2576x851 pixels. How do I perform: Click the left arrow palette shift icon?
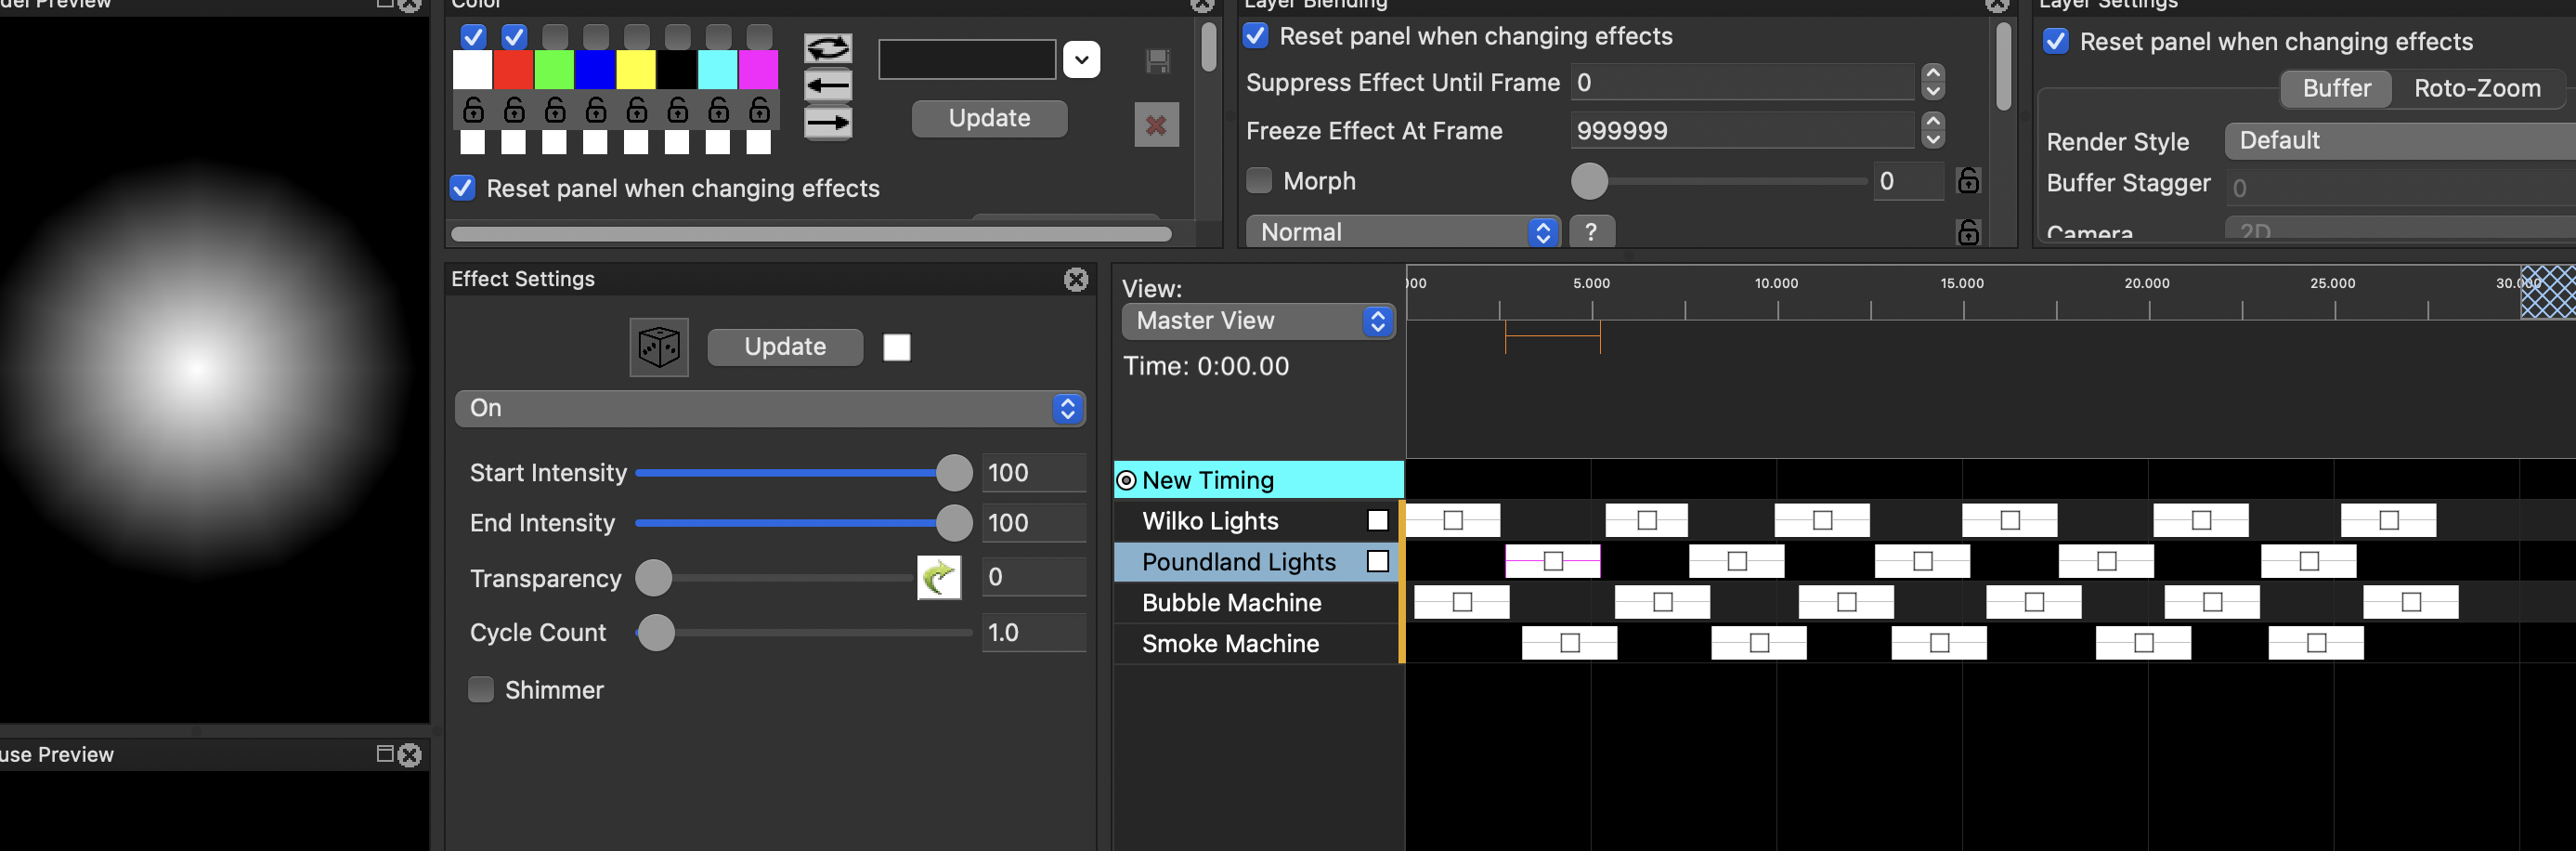[828, 85]
